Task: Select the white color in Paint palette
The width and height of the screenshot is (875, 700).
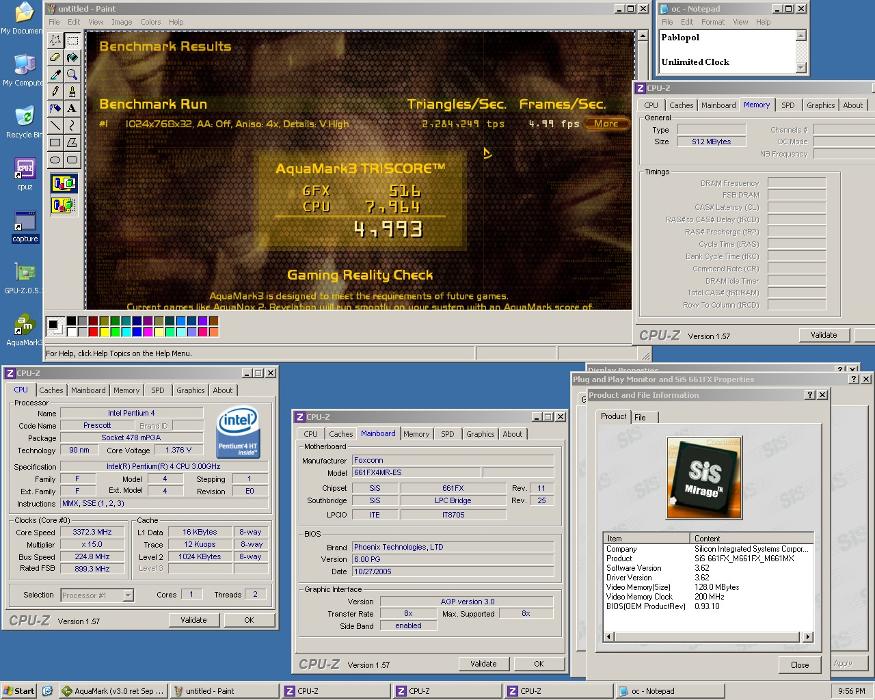Action: (71, 332)
